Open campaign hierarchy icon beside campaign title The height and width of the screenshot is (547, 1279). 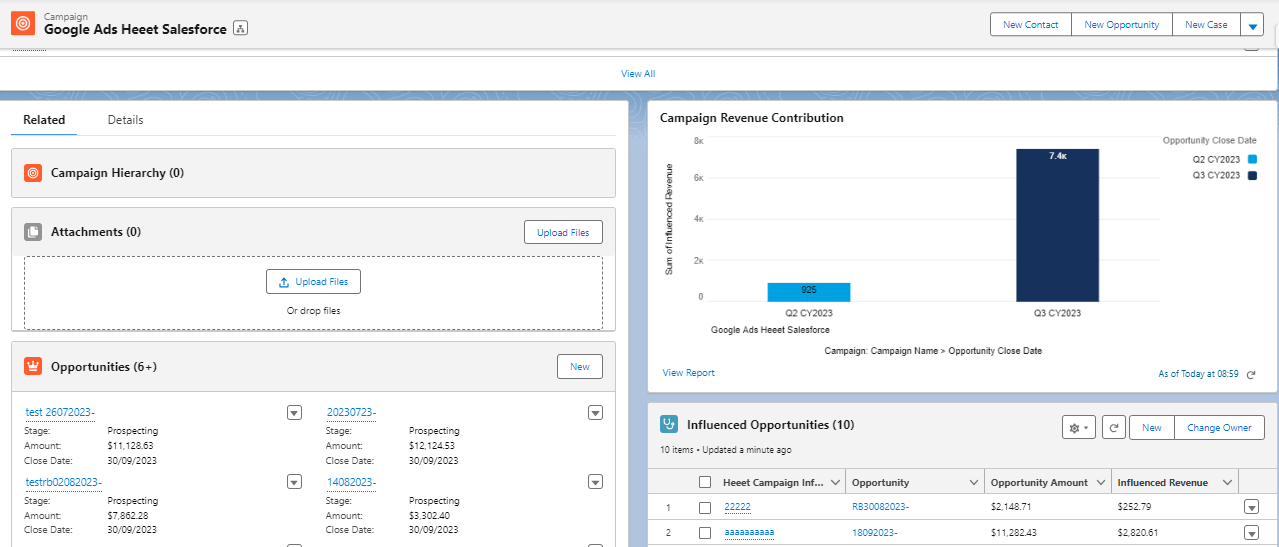(240, 29)
